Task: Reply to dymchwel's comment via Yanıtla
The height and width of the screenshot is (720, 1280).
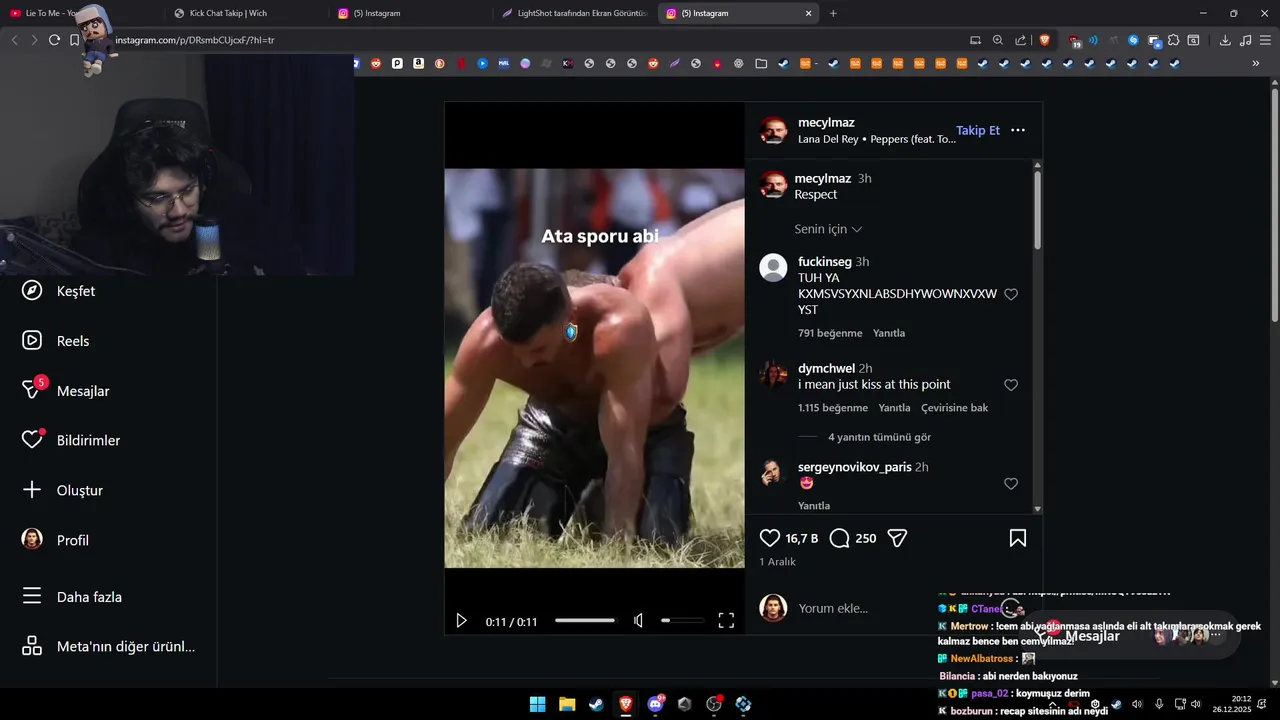Action: click(x=894, y=408)
